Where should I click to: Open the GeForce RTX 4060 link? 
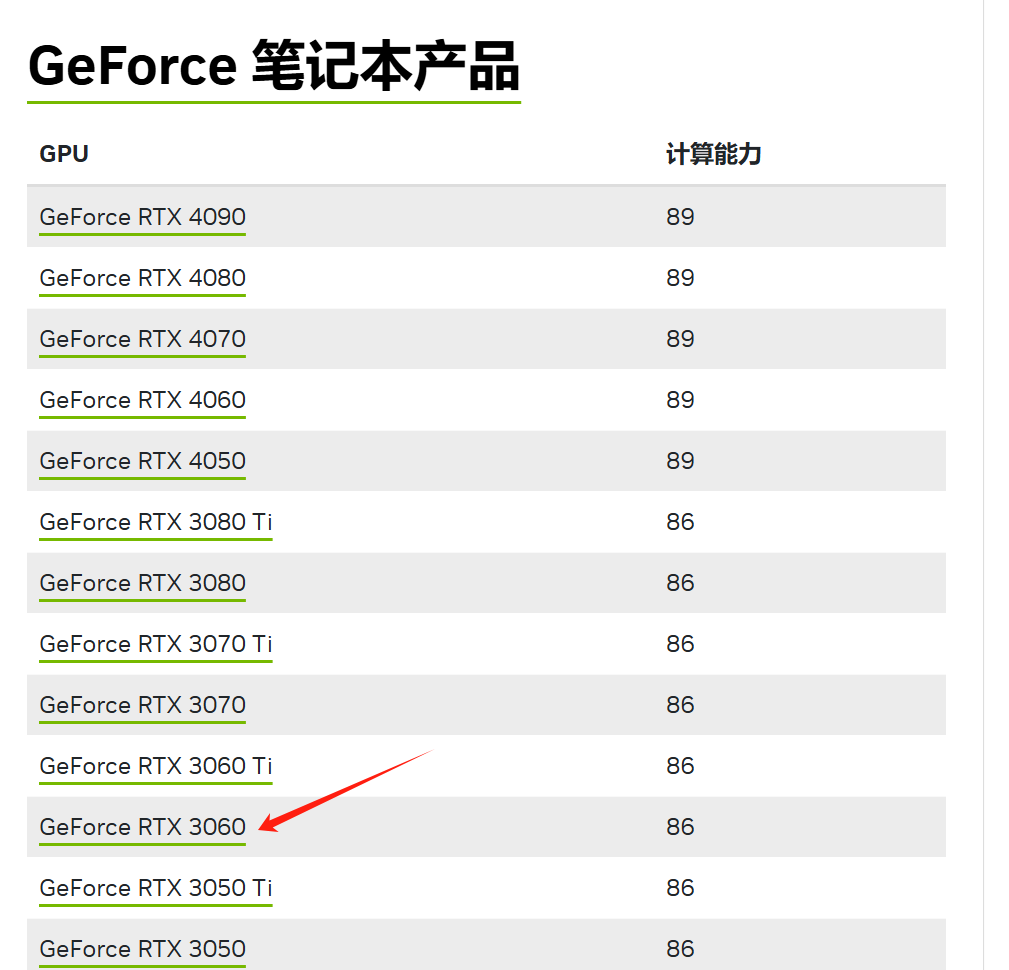tap(142, 400)
